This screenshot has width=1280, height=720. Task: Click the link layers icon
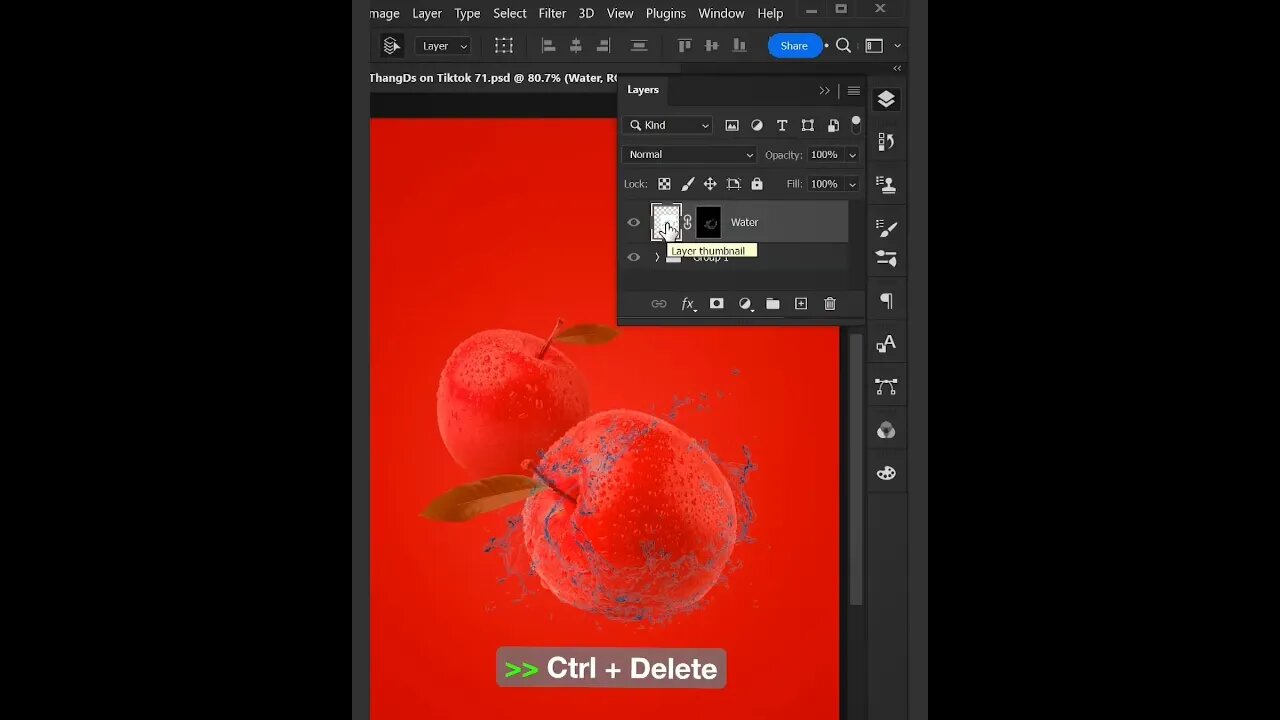[x=659, y=304]
